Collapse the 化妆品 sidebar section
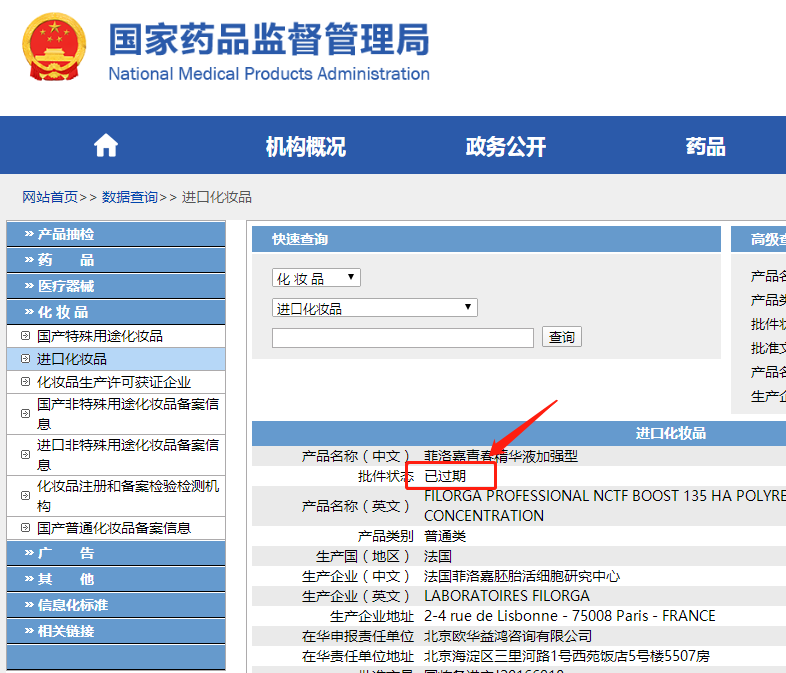This screenshot has width=786, height=673. pyautogui.click(x=116, y=312)
